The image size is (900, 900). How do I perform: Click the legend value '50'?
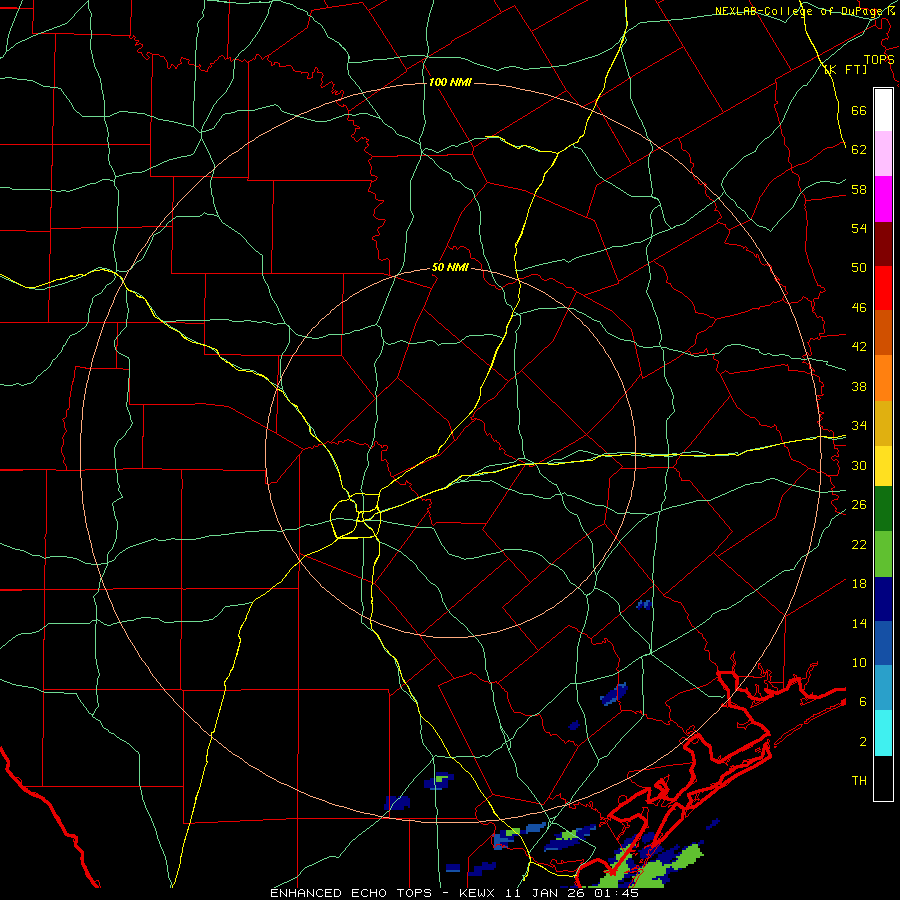coord(859,268)
